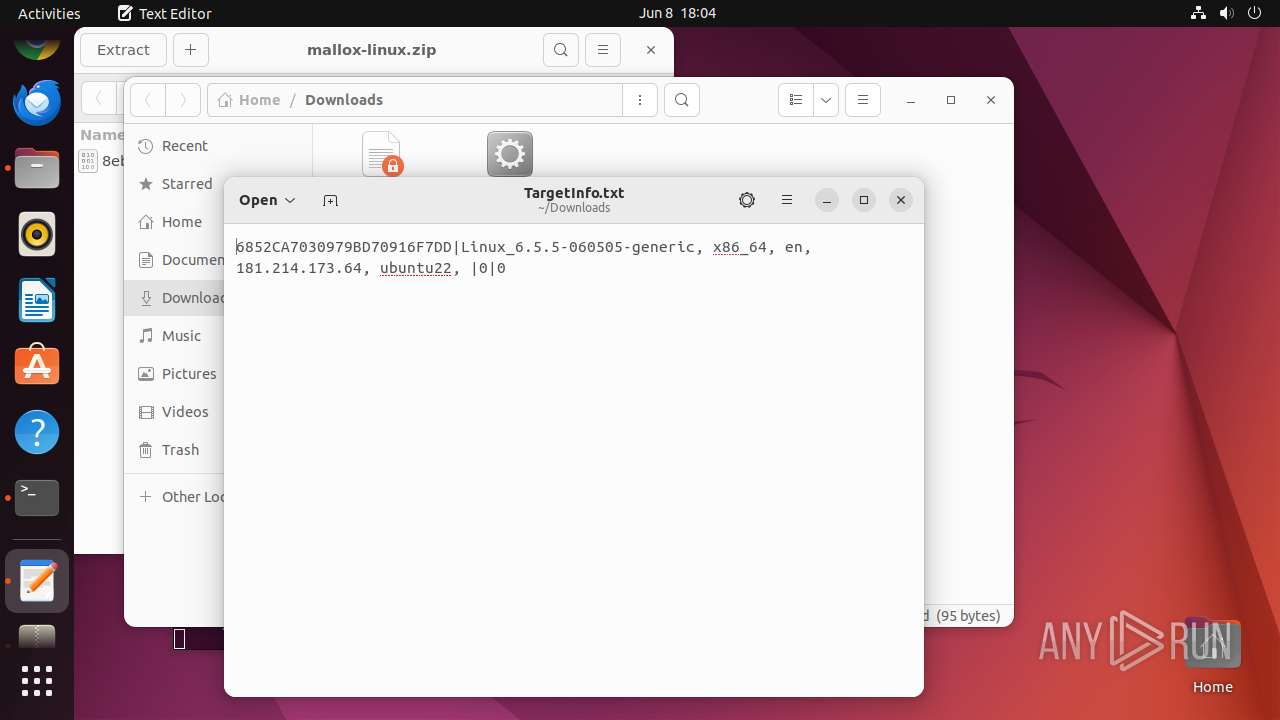Open the Home desktop folder icon
Viewport: 1280px width, 720px height.
click(x=1212, y=655)
